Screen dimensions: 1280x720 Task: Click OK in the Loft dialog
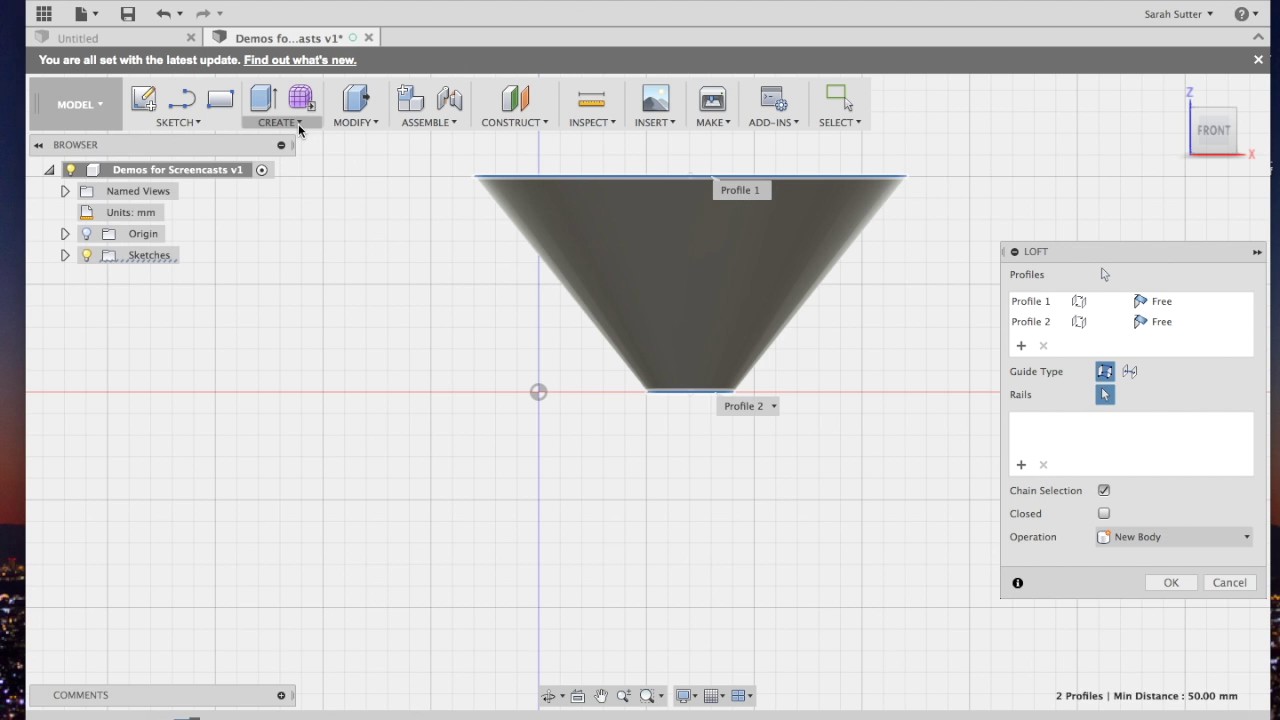[x=1171, y=583]
